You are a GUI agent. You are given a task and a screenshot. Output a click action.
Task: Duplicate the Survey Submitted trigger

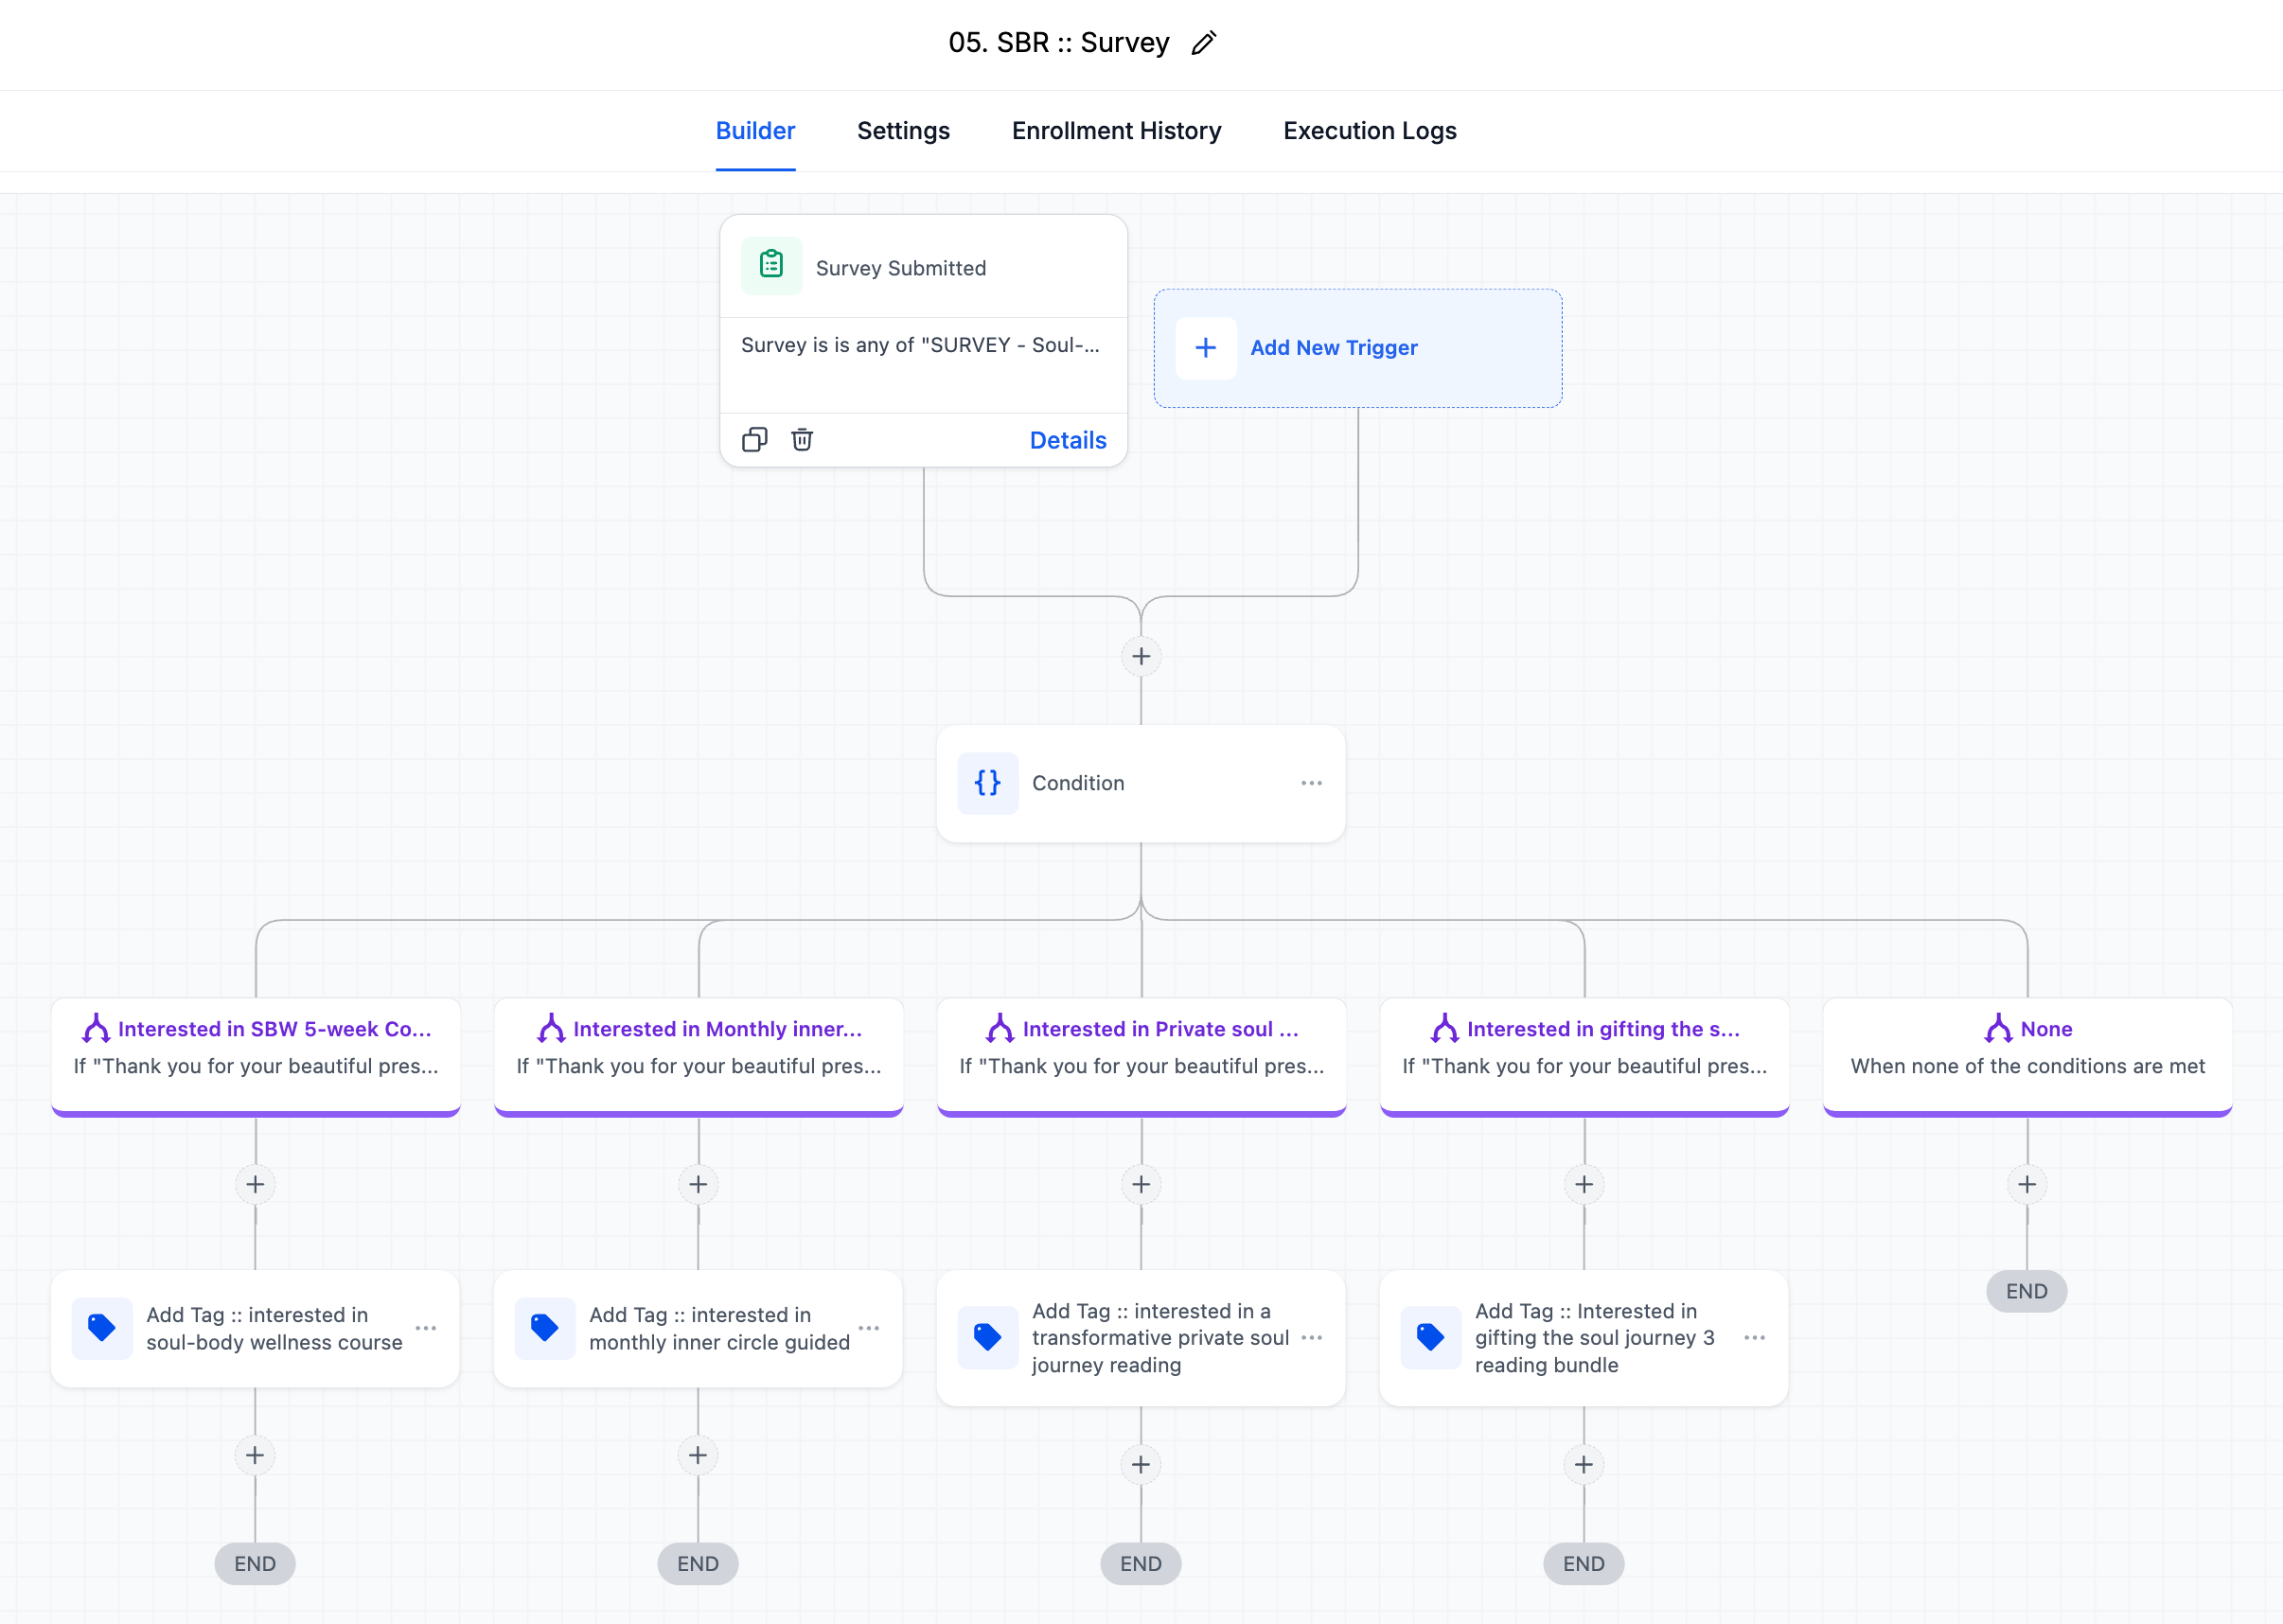(x=754, y=440)
